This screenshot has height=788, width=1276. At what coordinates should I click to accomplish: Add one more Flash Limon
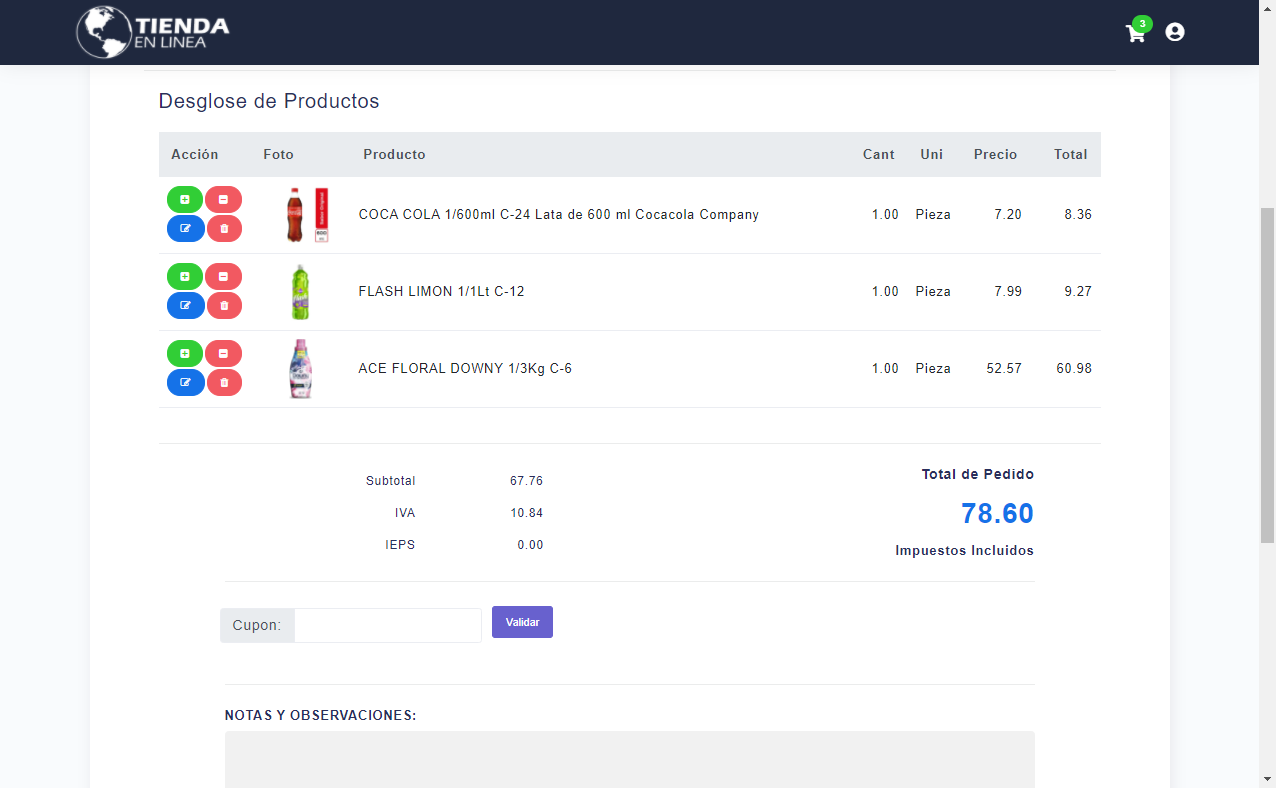pyautogui.click(x=185, y=277)
